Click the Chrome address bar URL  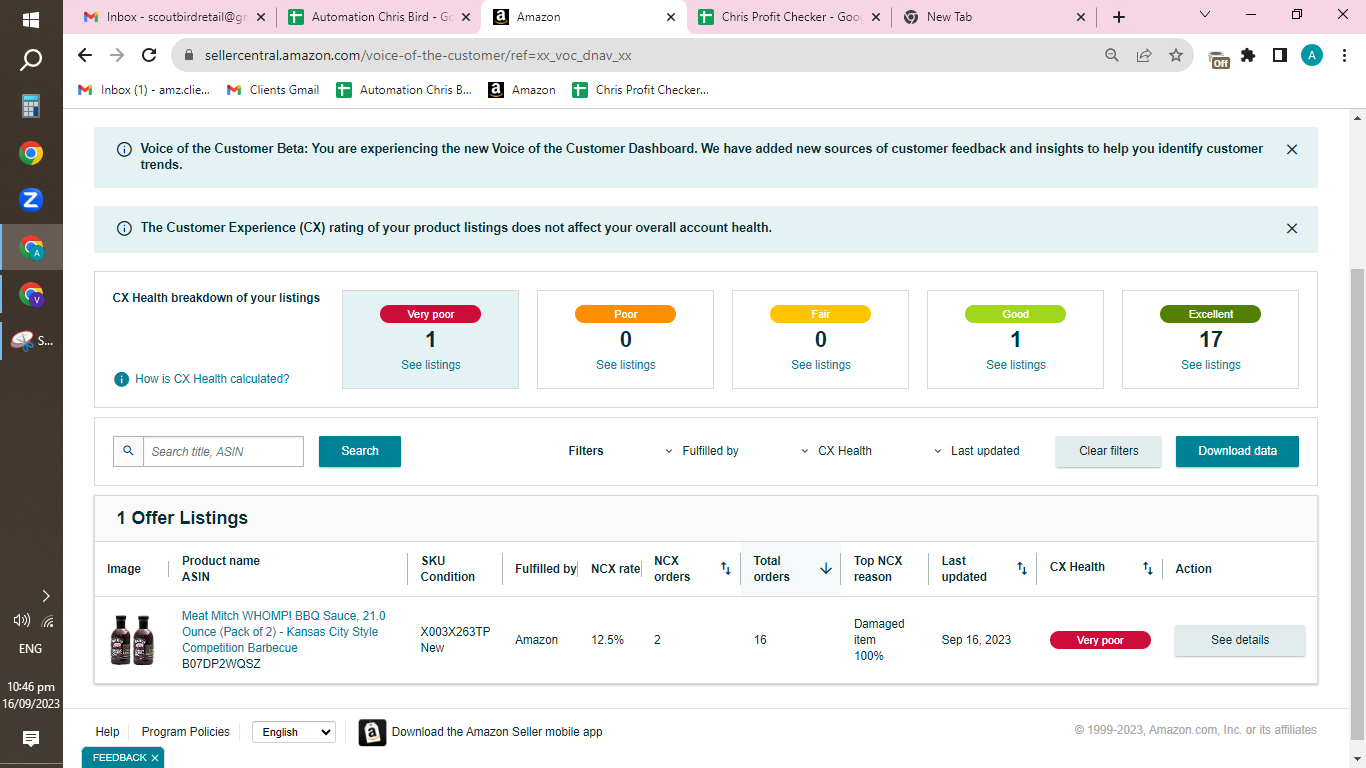(419, 56)
